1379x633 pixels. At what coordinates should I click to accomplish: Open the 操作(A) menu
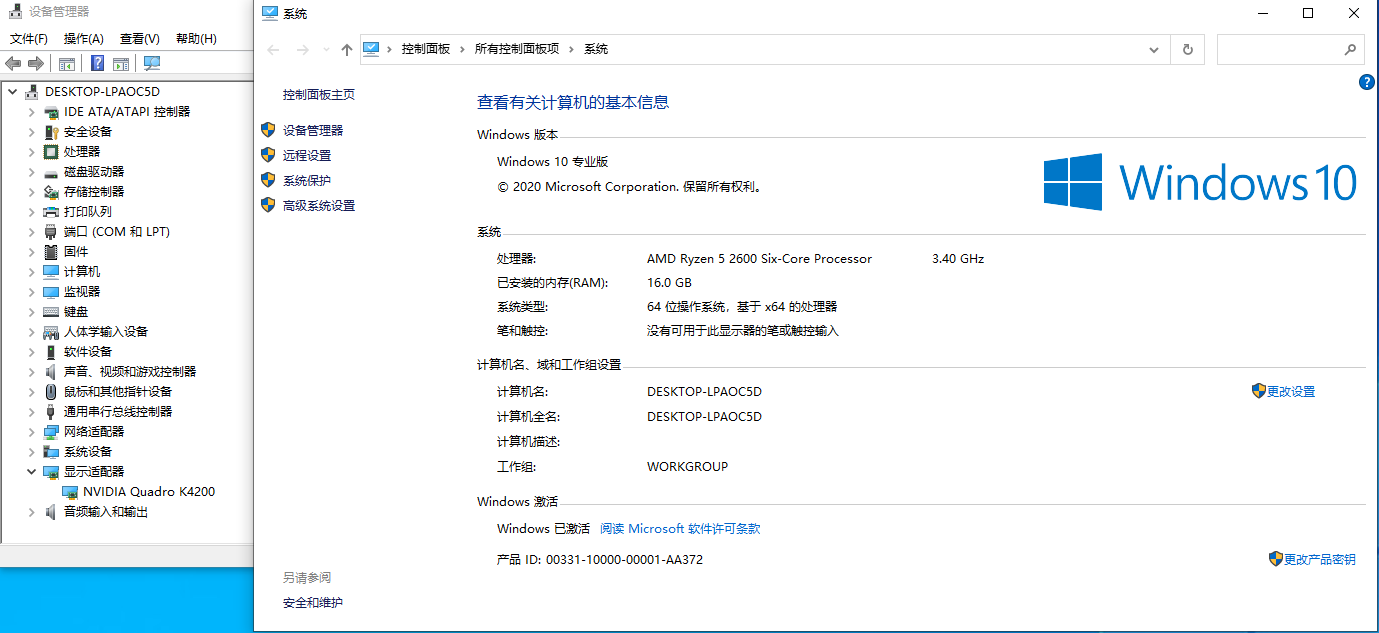[84, 38]
